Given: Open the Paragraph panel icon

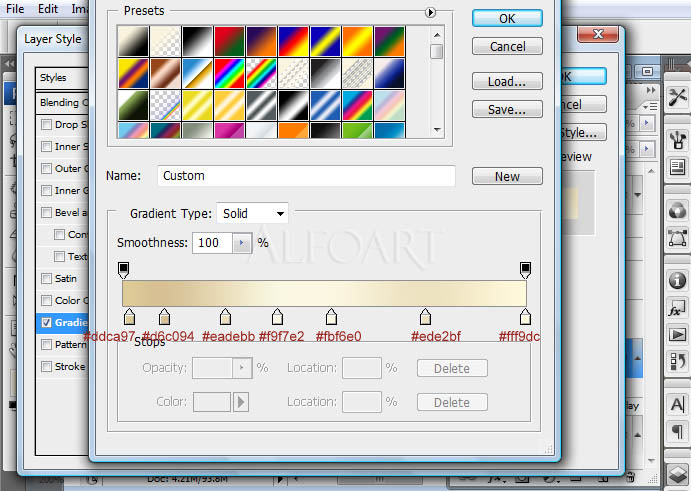Looking at the screenshot, I should (677, 431).
